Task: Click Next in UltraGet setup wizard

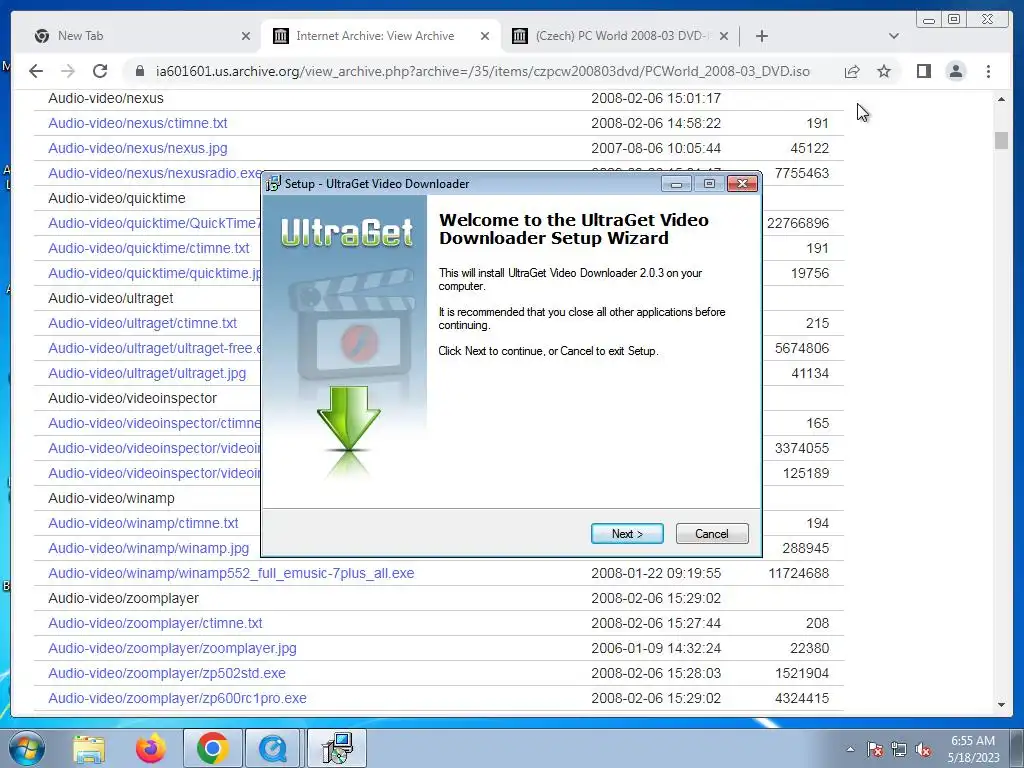Action: click(627, 534)
